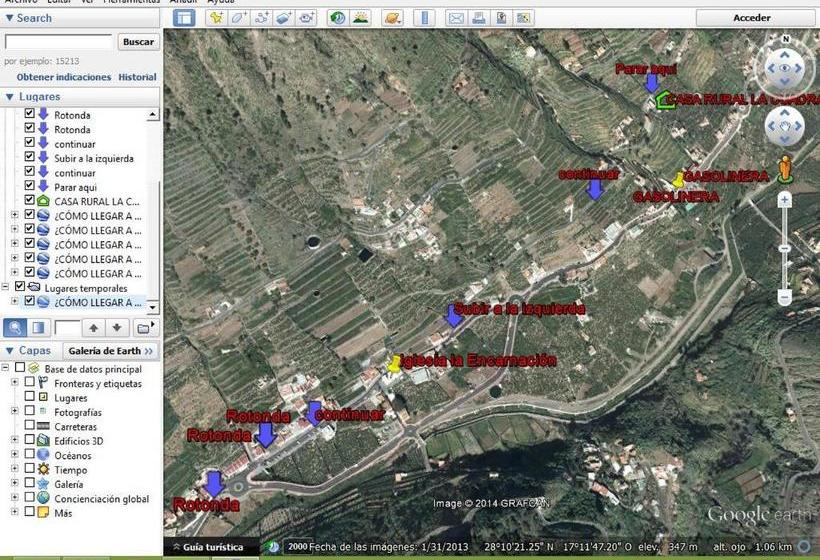
Task: Open the Galería de Earth button
Action: tap(111, 351)
